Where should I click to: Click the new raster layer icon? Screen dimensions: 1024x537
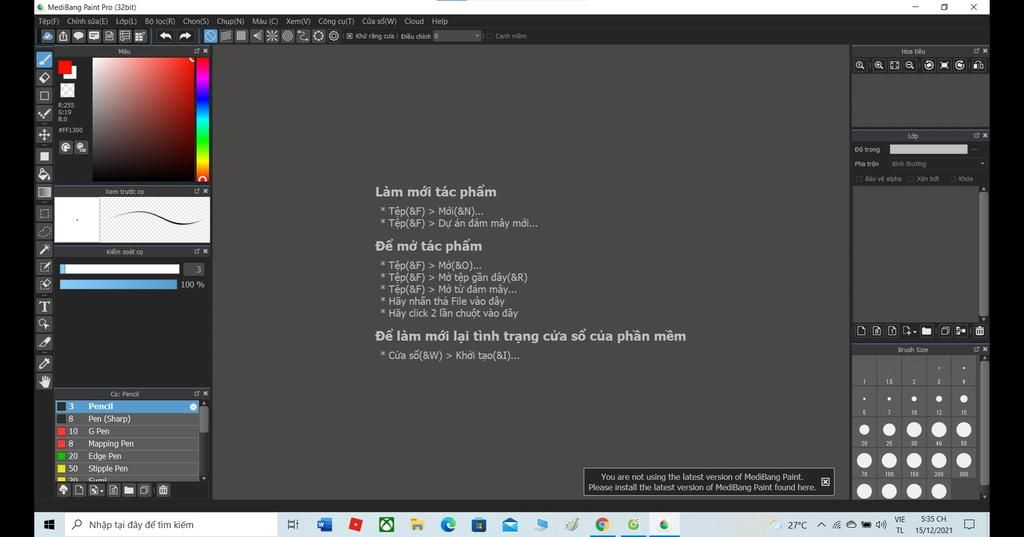point(861,331)
